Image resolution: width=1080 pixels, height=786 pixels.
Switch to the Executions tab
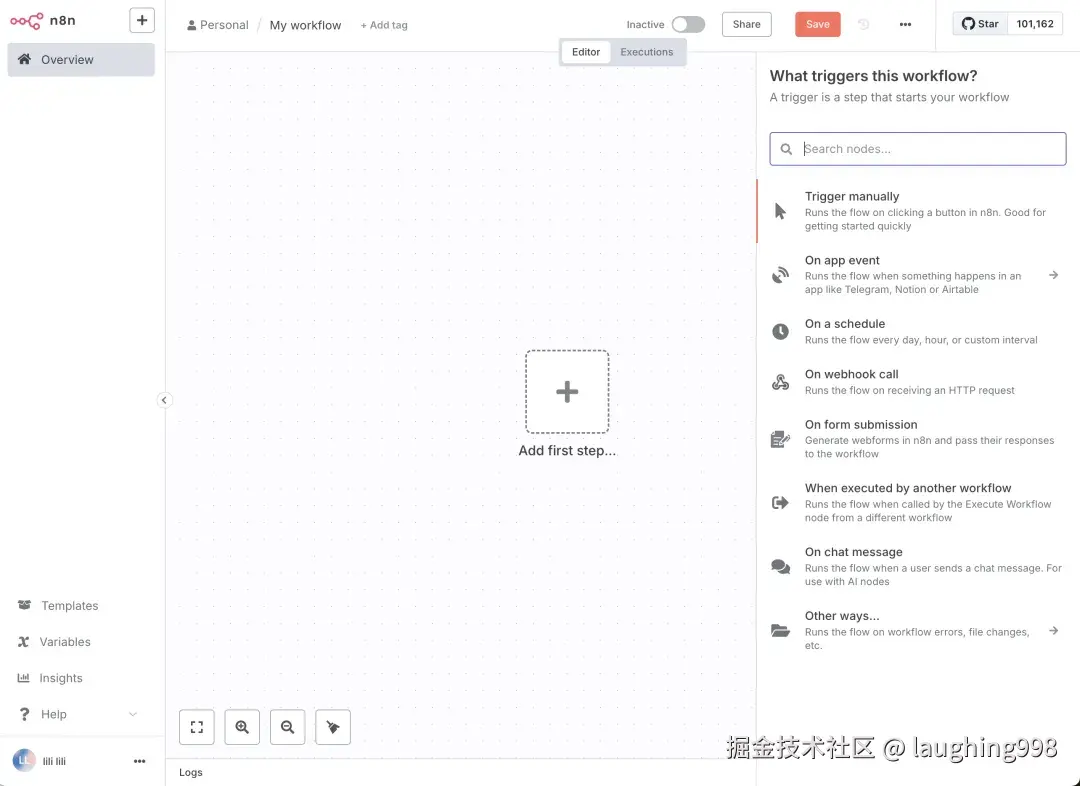[x=646, y=52]
